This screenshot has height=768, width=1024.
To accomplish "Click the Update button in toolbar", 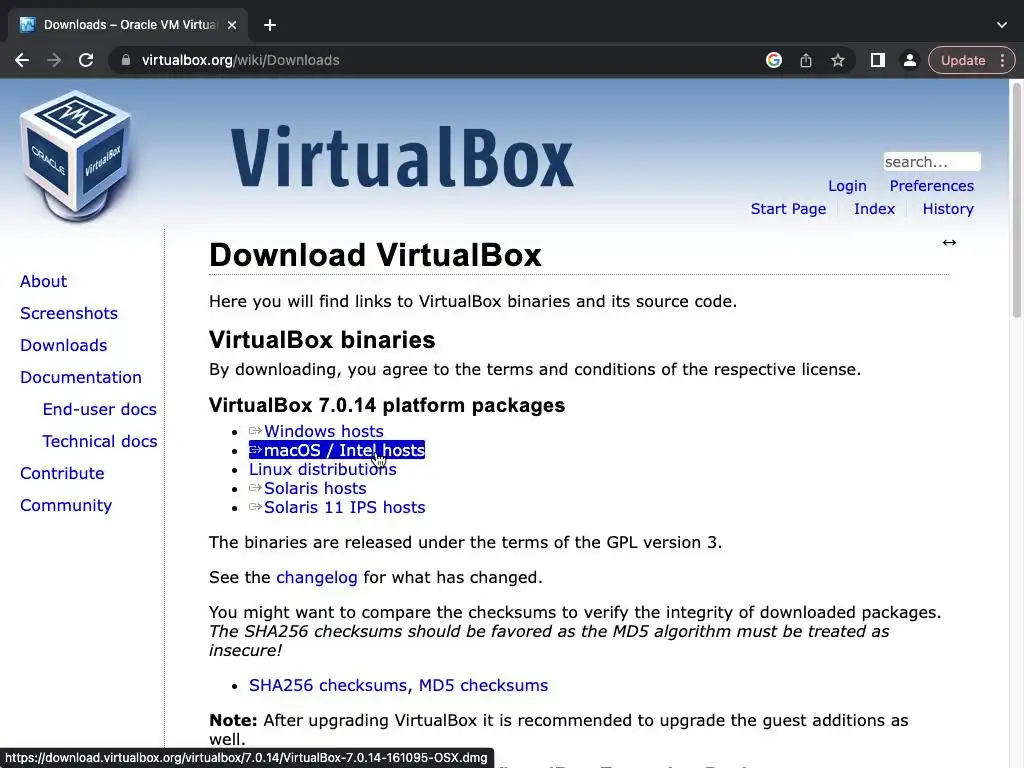I will (963, 60).
